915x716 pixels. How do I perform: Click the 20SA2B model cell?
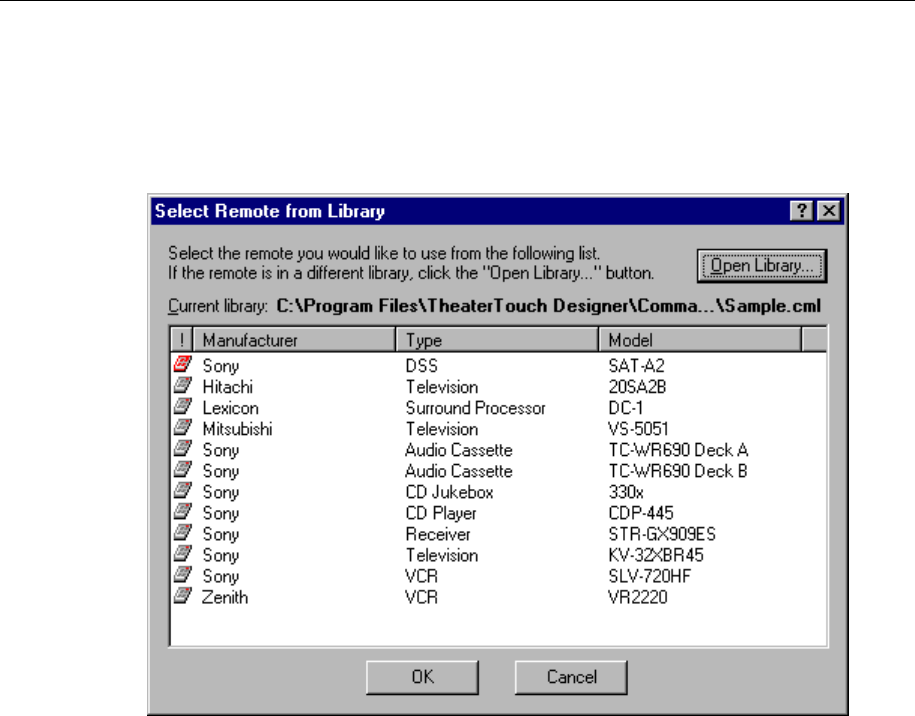(637, 387)
